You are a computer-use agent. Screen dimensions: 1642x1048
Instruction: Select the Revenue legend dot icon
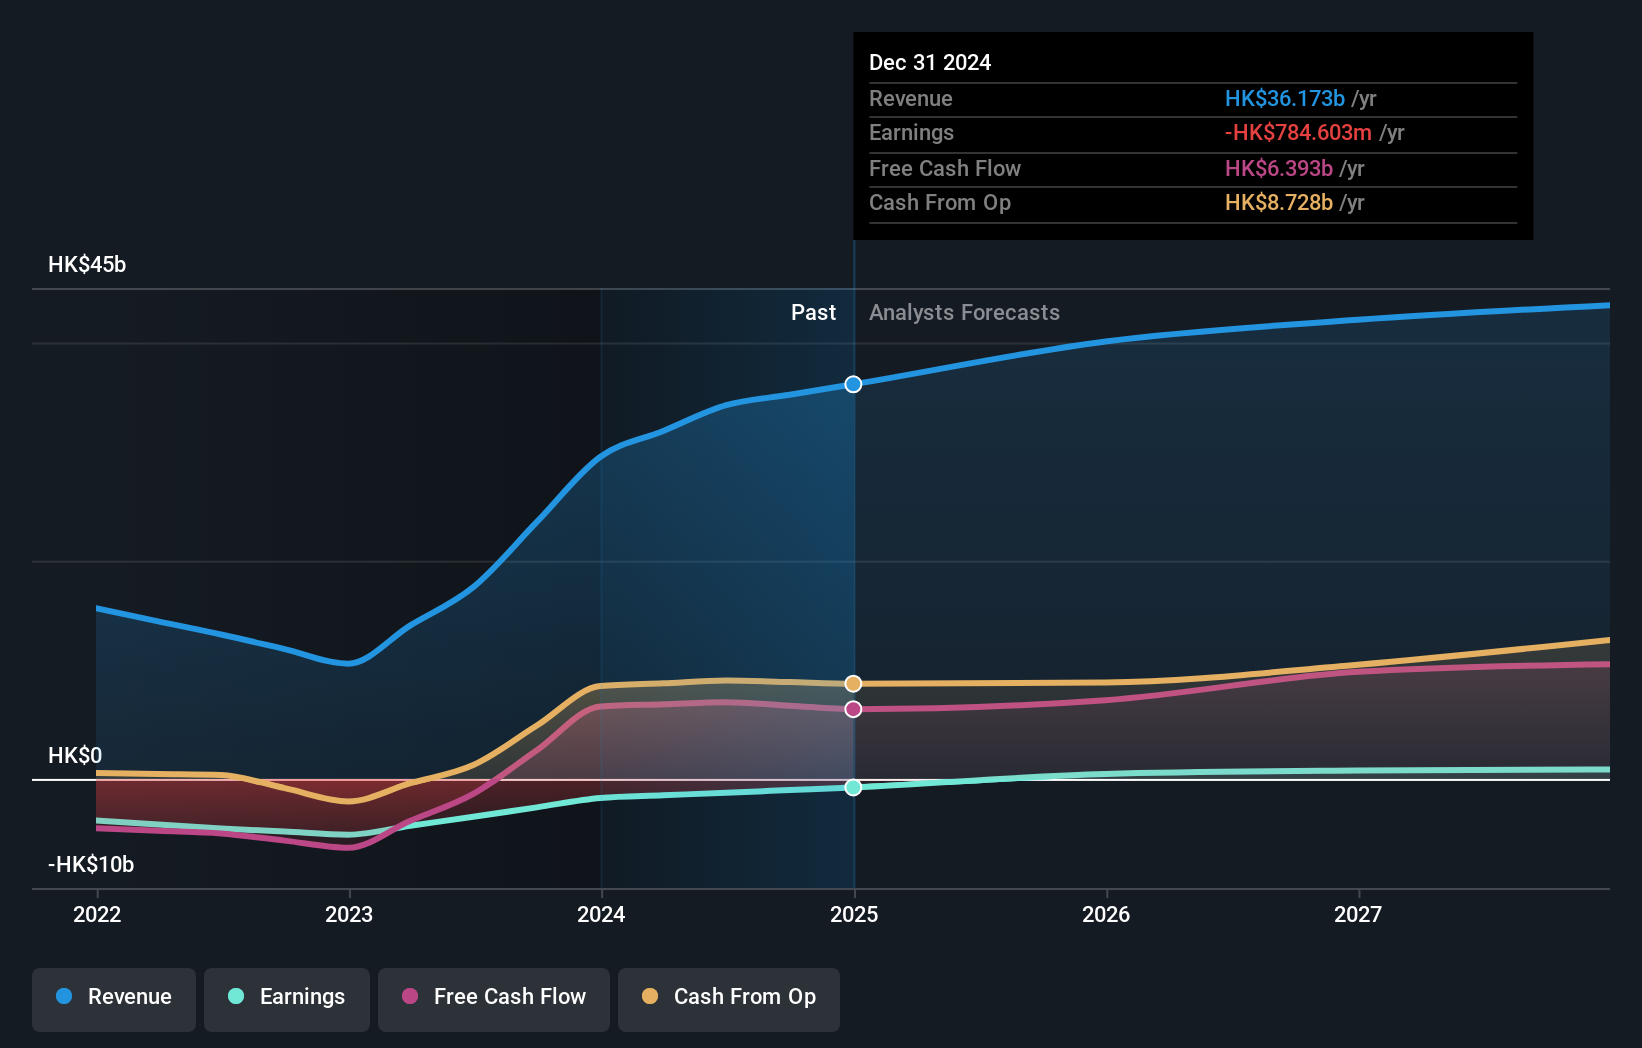tap(64, 997)
